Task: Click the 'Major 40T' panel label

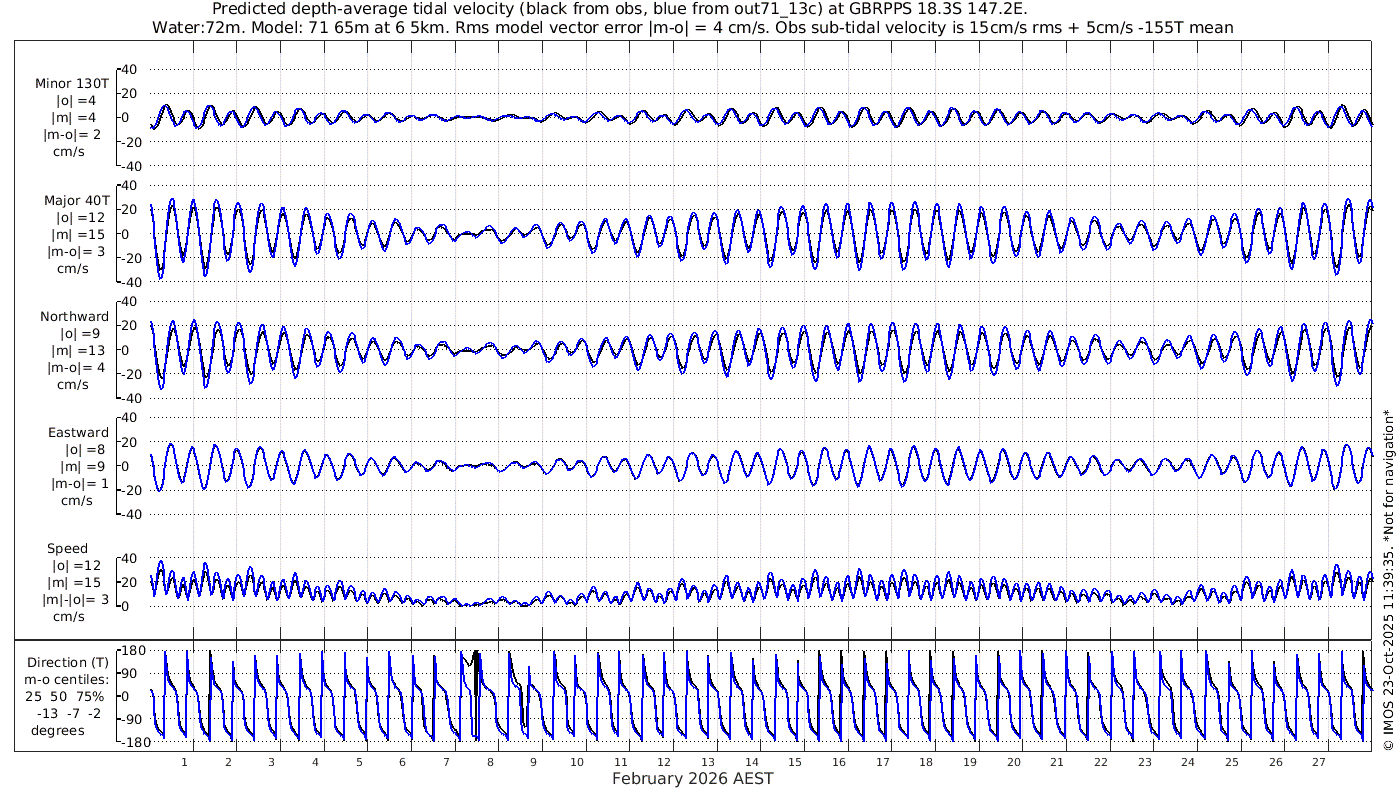Action: coord(76,200)
